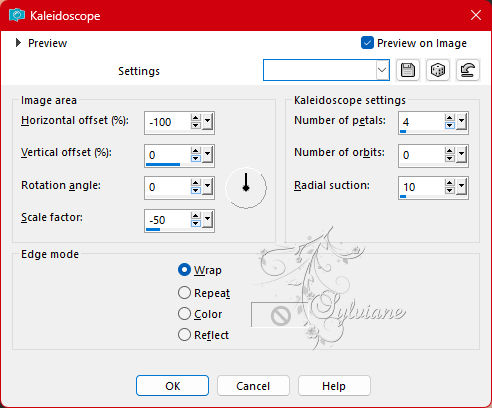Click the Kaleidoscope icon in title bar
This screenshot has width=492, height=408.
(x=17, y=15)
